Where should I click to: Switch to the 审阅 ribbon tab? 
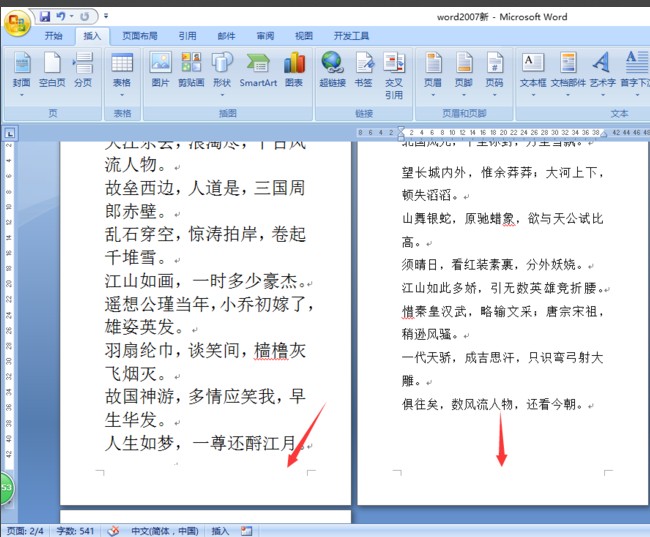265,36
